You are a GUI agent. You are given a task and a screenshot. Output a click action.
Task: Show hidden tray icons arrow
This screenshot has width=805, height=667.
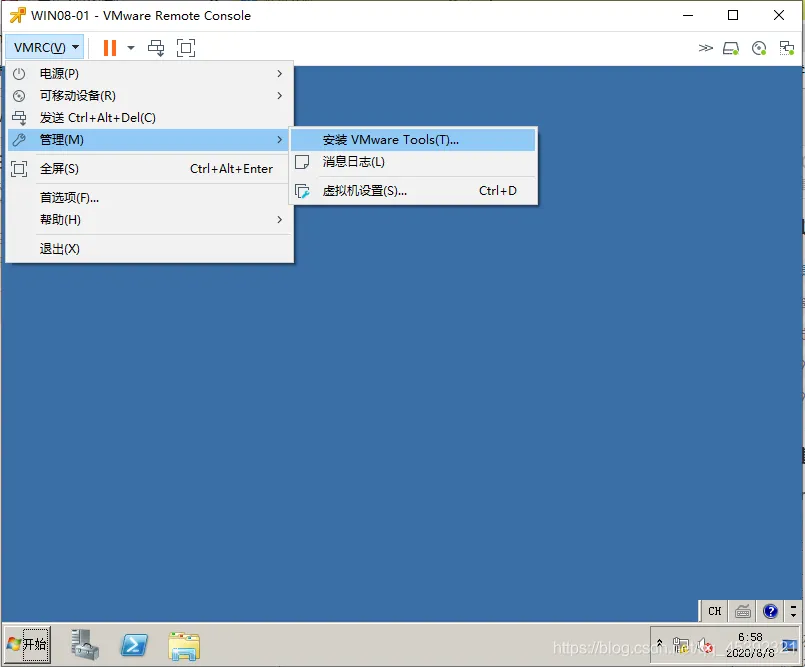point(660,643)
